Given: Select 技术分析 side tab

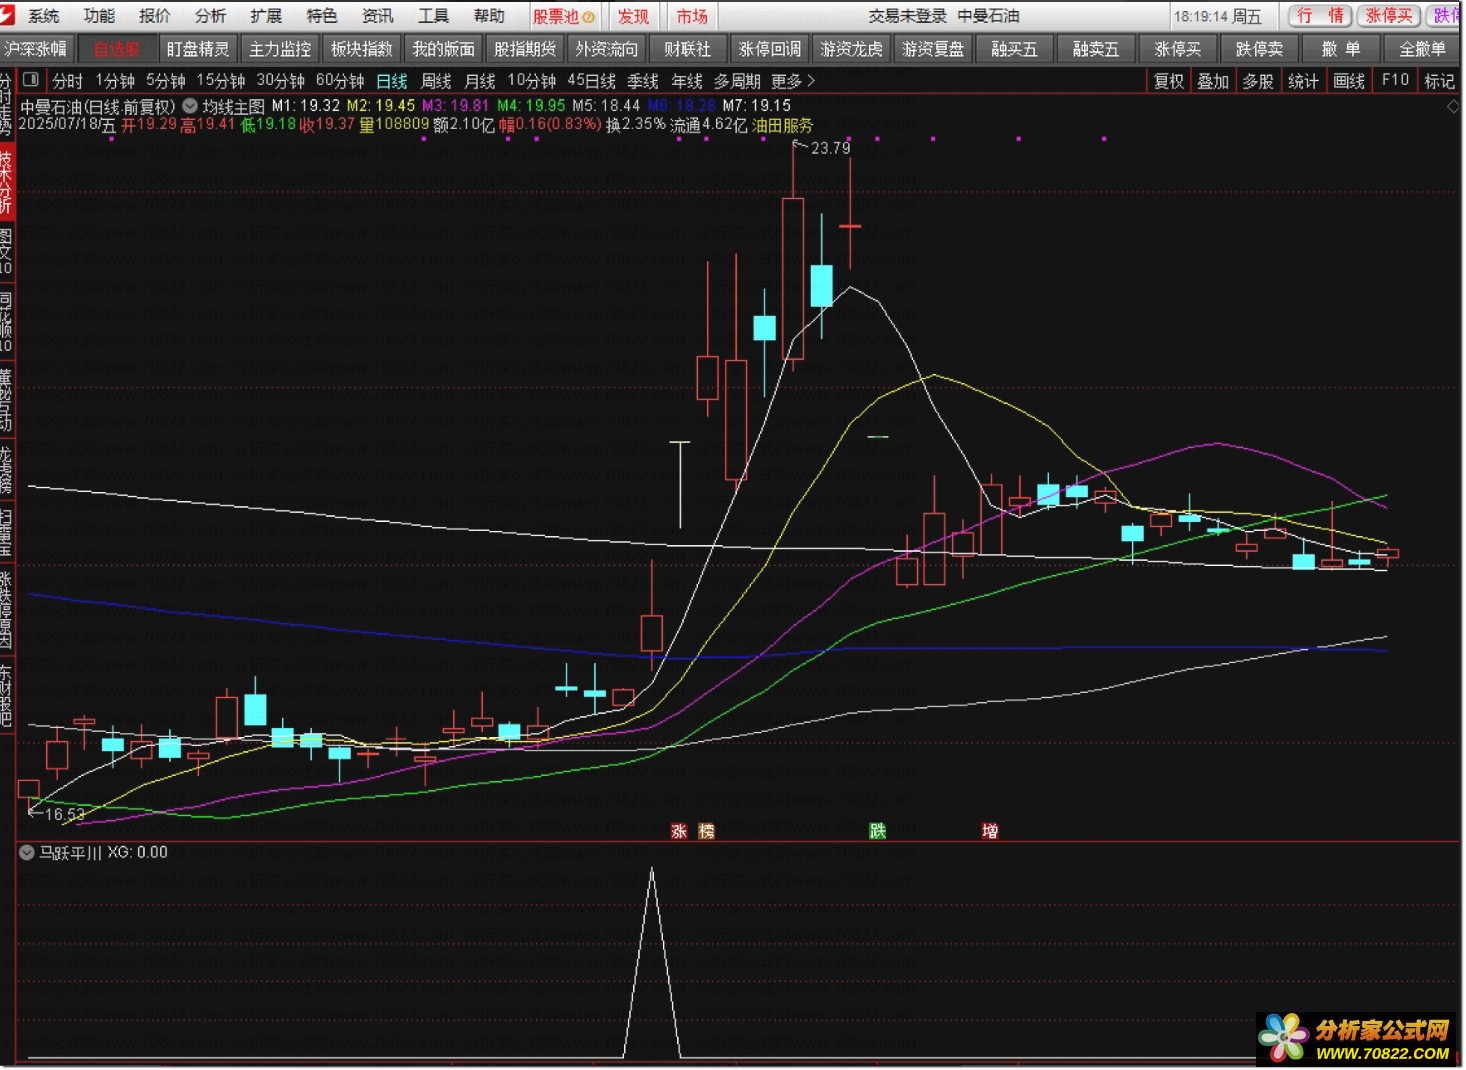Looking at the screenshot, I should (7, 182).
